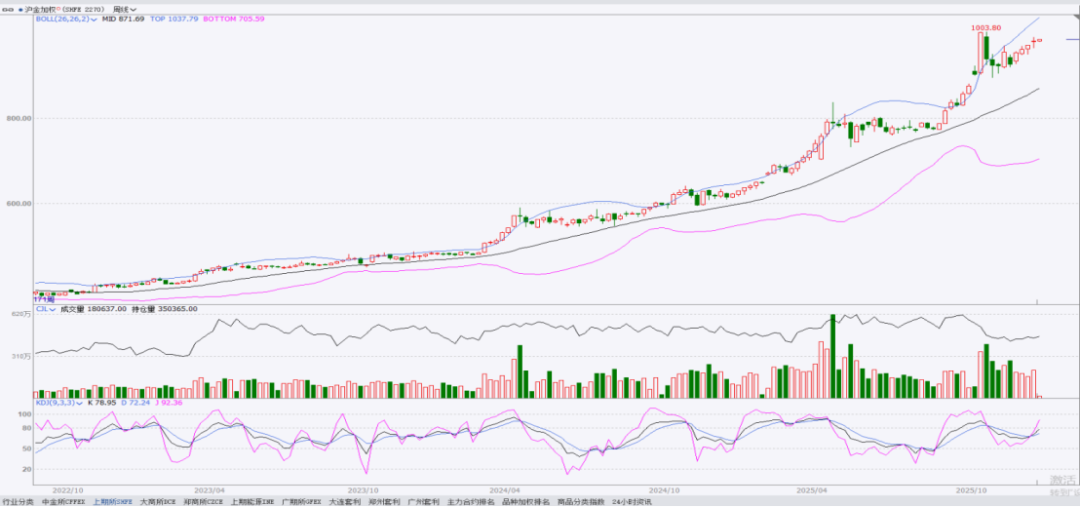Click the 171周 label on the chart
This screenshot has width=1080, height=507.
(43, 300)
